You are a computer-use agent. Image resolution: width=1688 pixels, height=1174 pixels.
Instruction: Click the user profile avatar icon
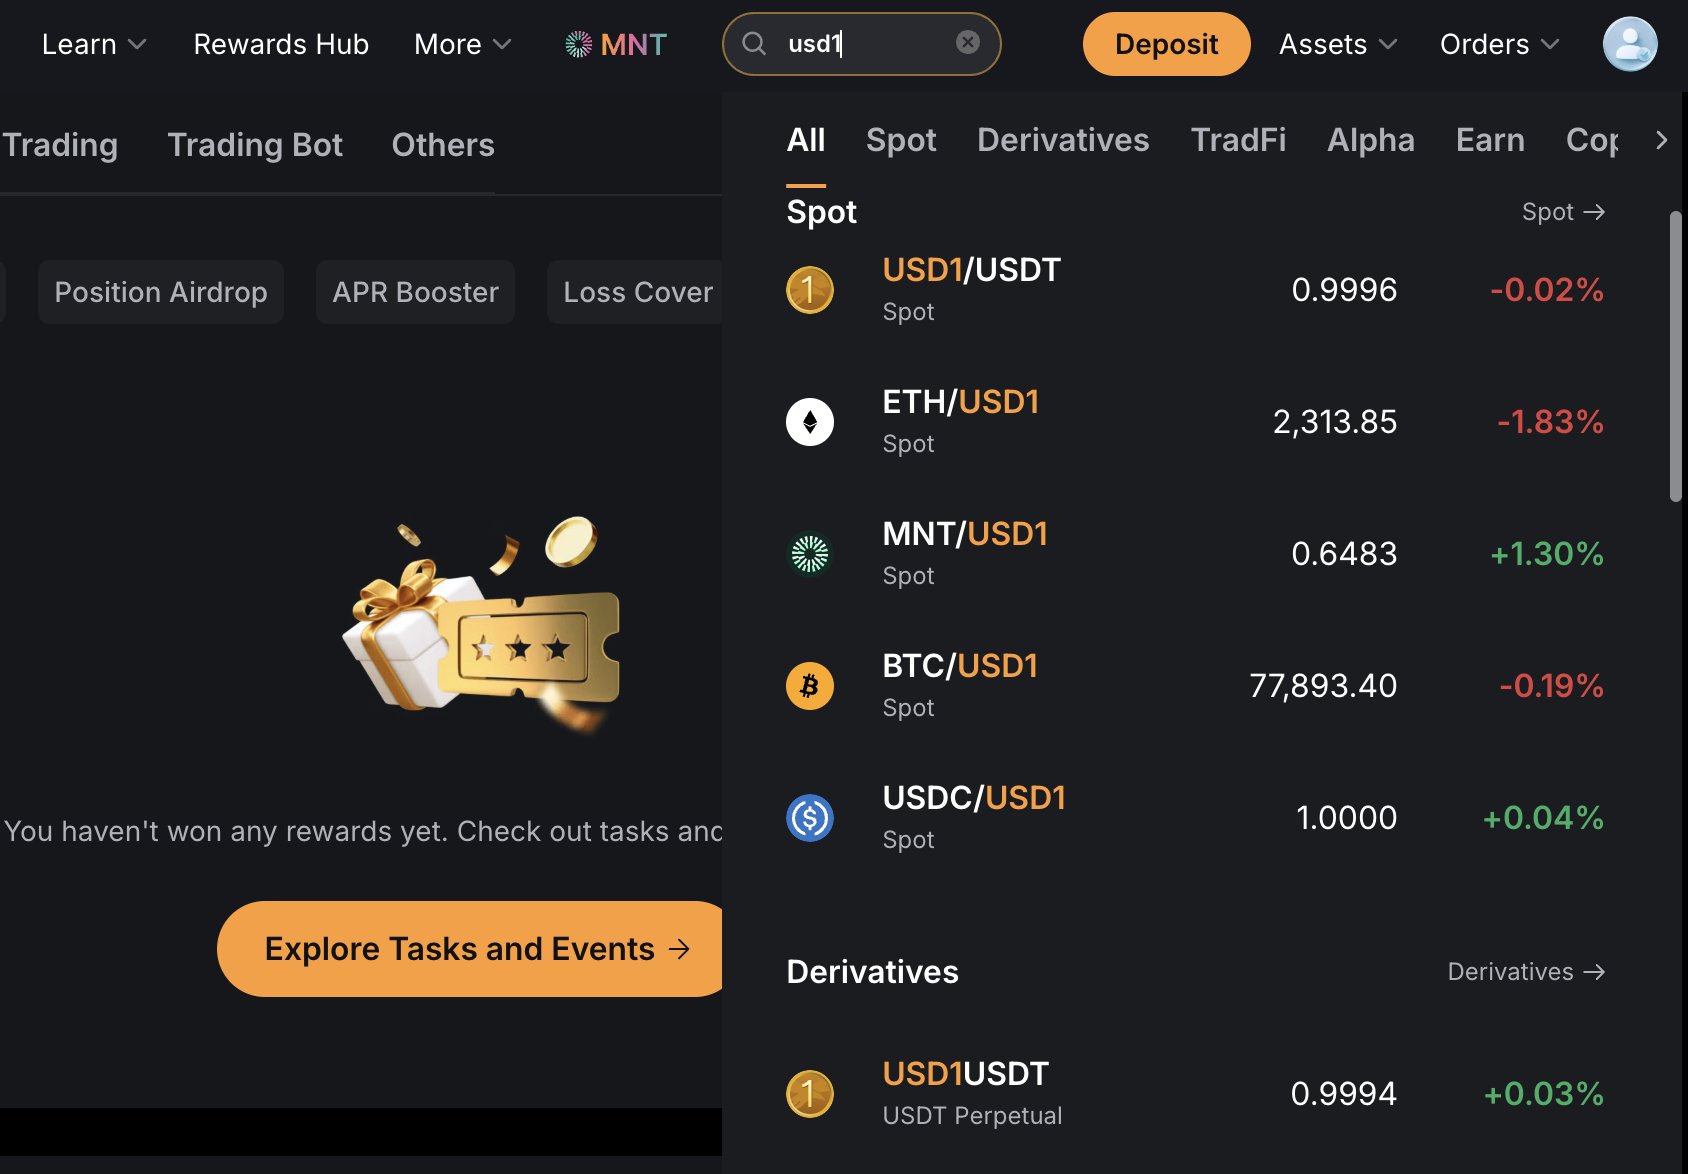(x=1629, y=44)
